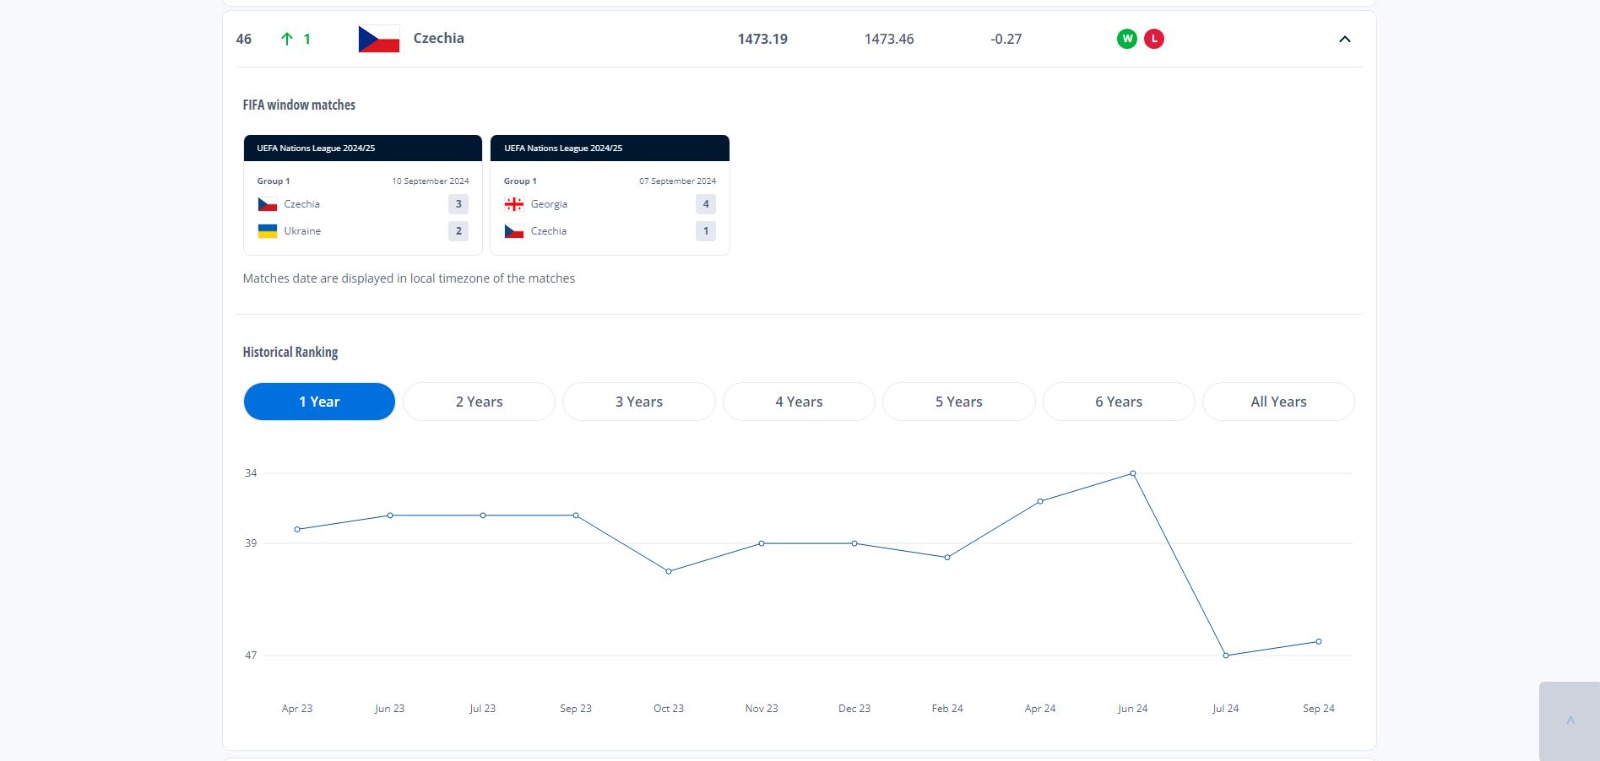Click Czechia flag in Czechia–Ukraine card
Screen dimensions: 1600x761
pyautogui.click(x=267, y=204)
